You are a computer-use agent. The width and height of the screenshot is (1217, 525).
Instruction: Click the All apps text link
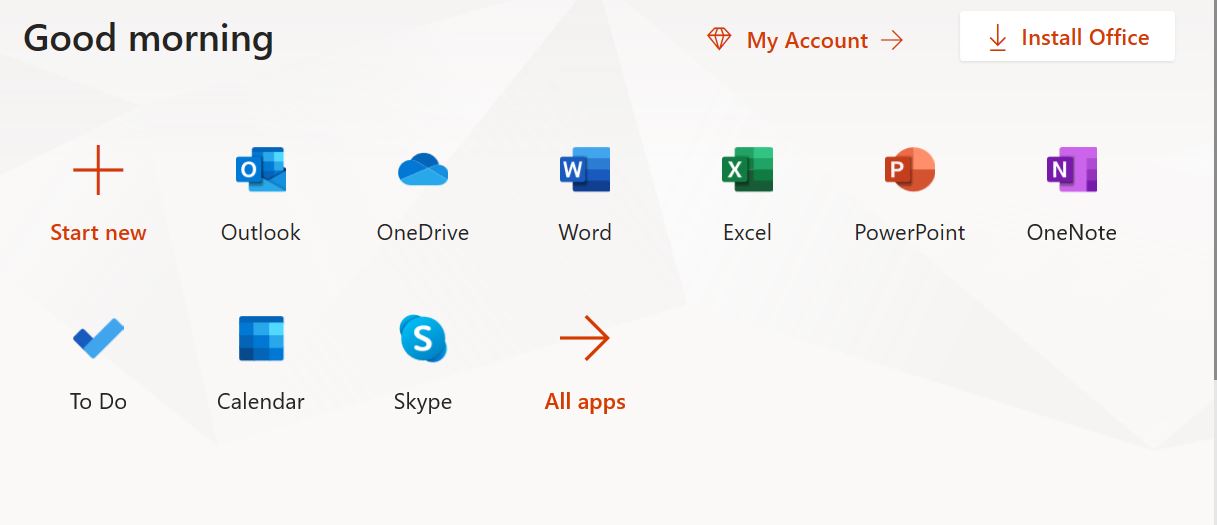[585, 402]
